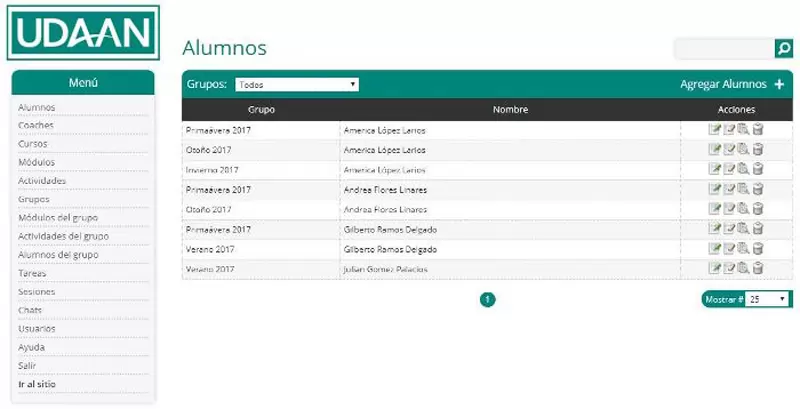Viewport: 800px width, 409px height.
Task: Click the copy documents icon for Julian Gomez Palacios
Action: 743,268
